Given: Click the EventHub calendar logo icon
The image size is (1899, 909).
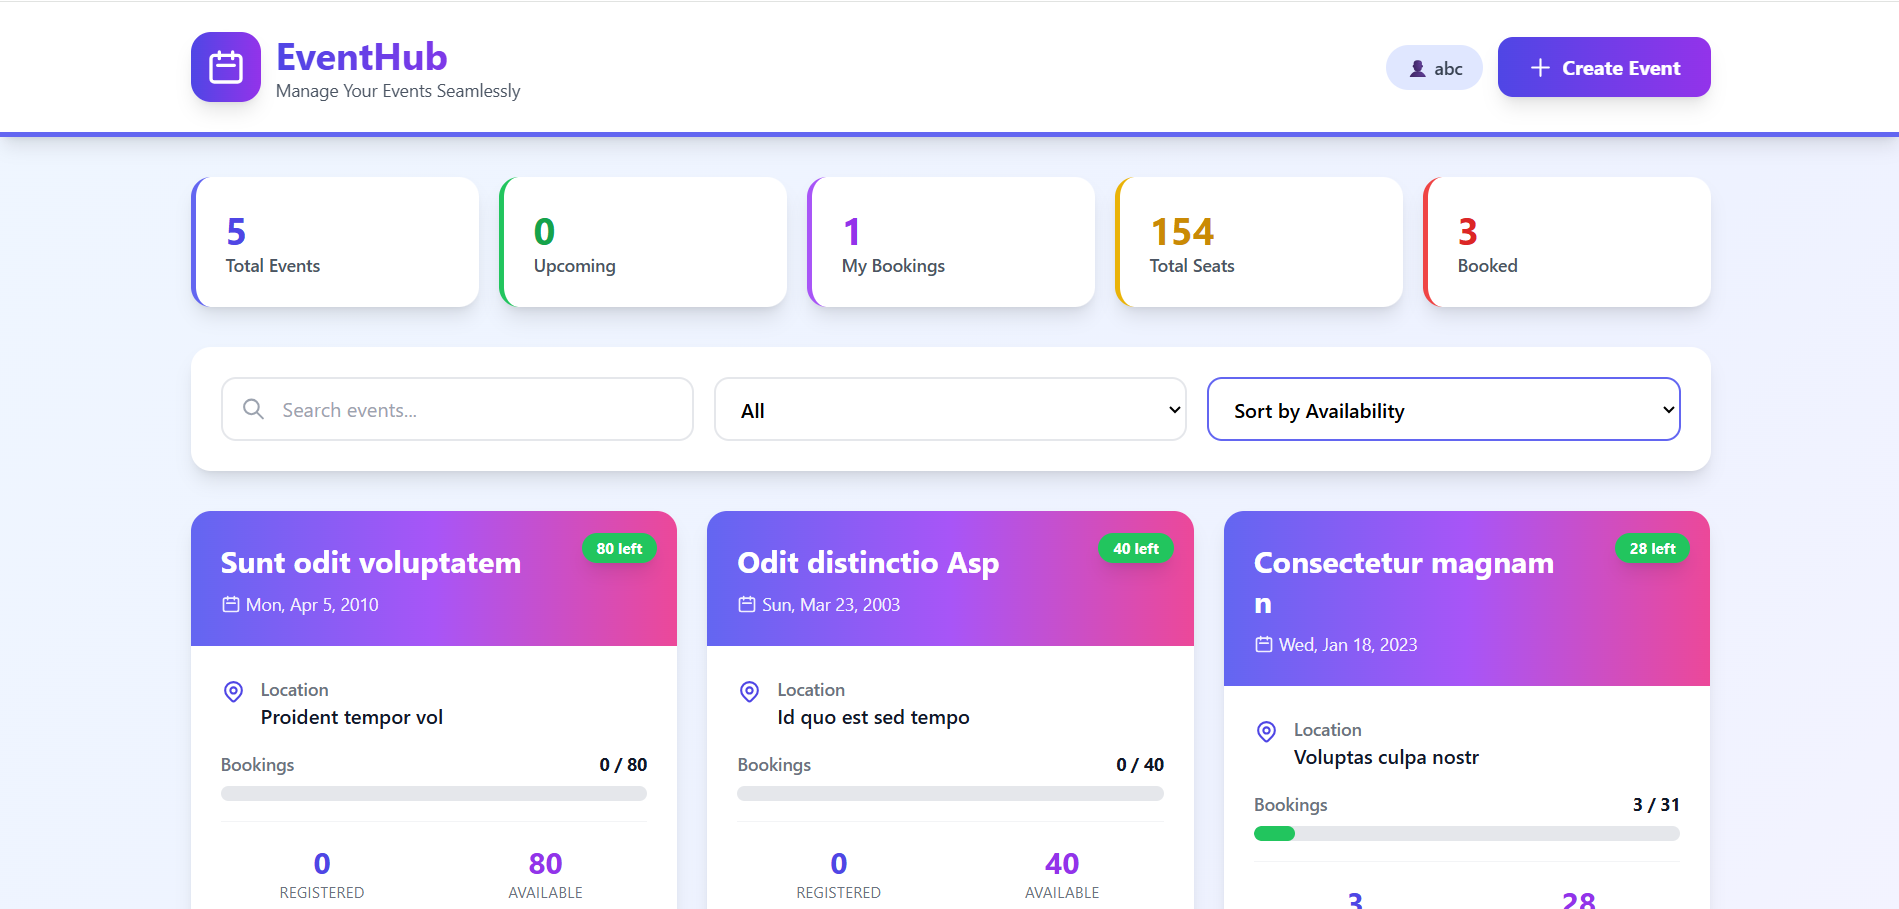Looking at the screenshot, I should point(226,67).
